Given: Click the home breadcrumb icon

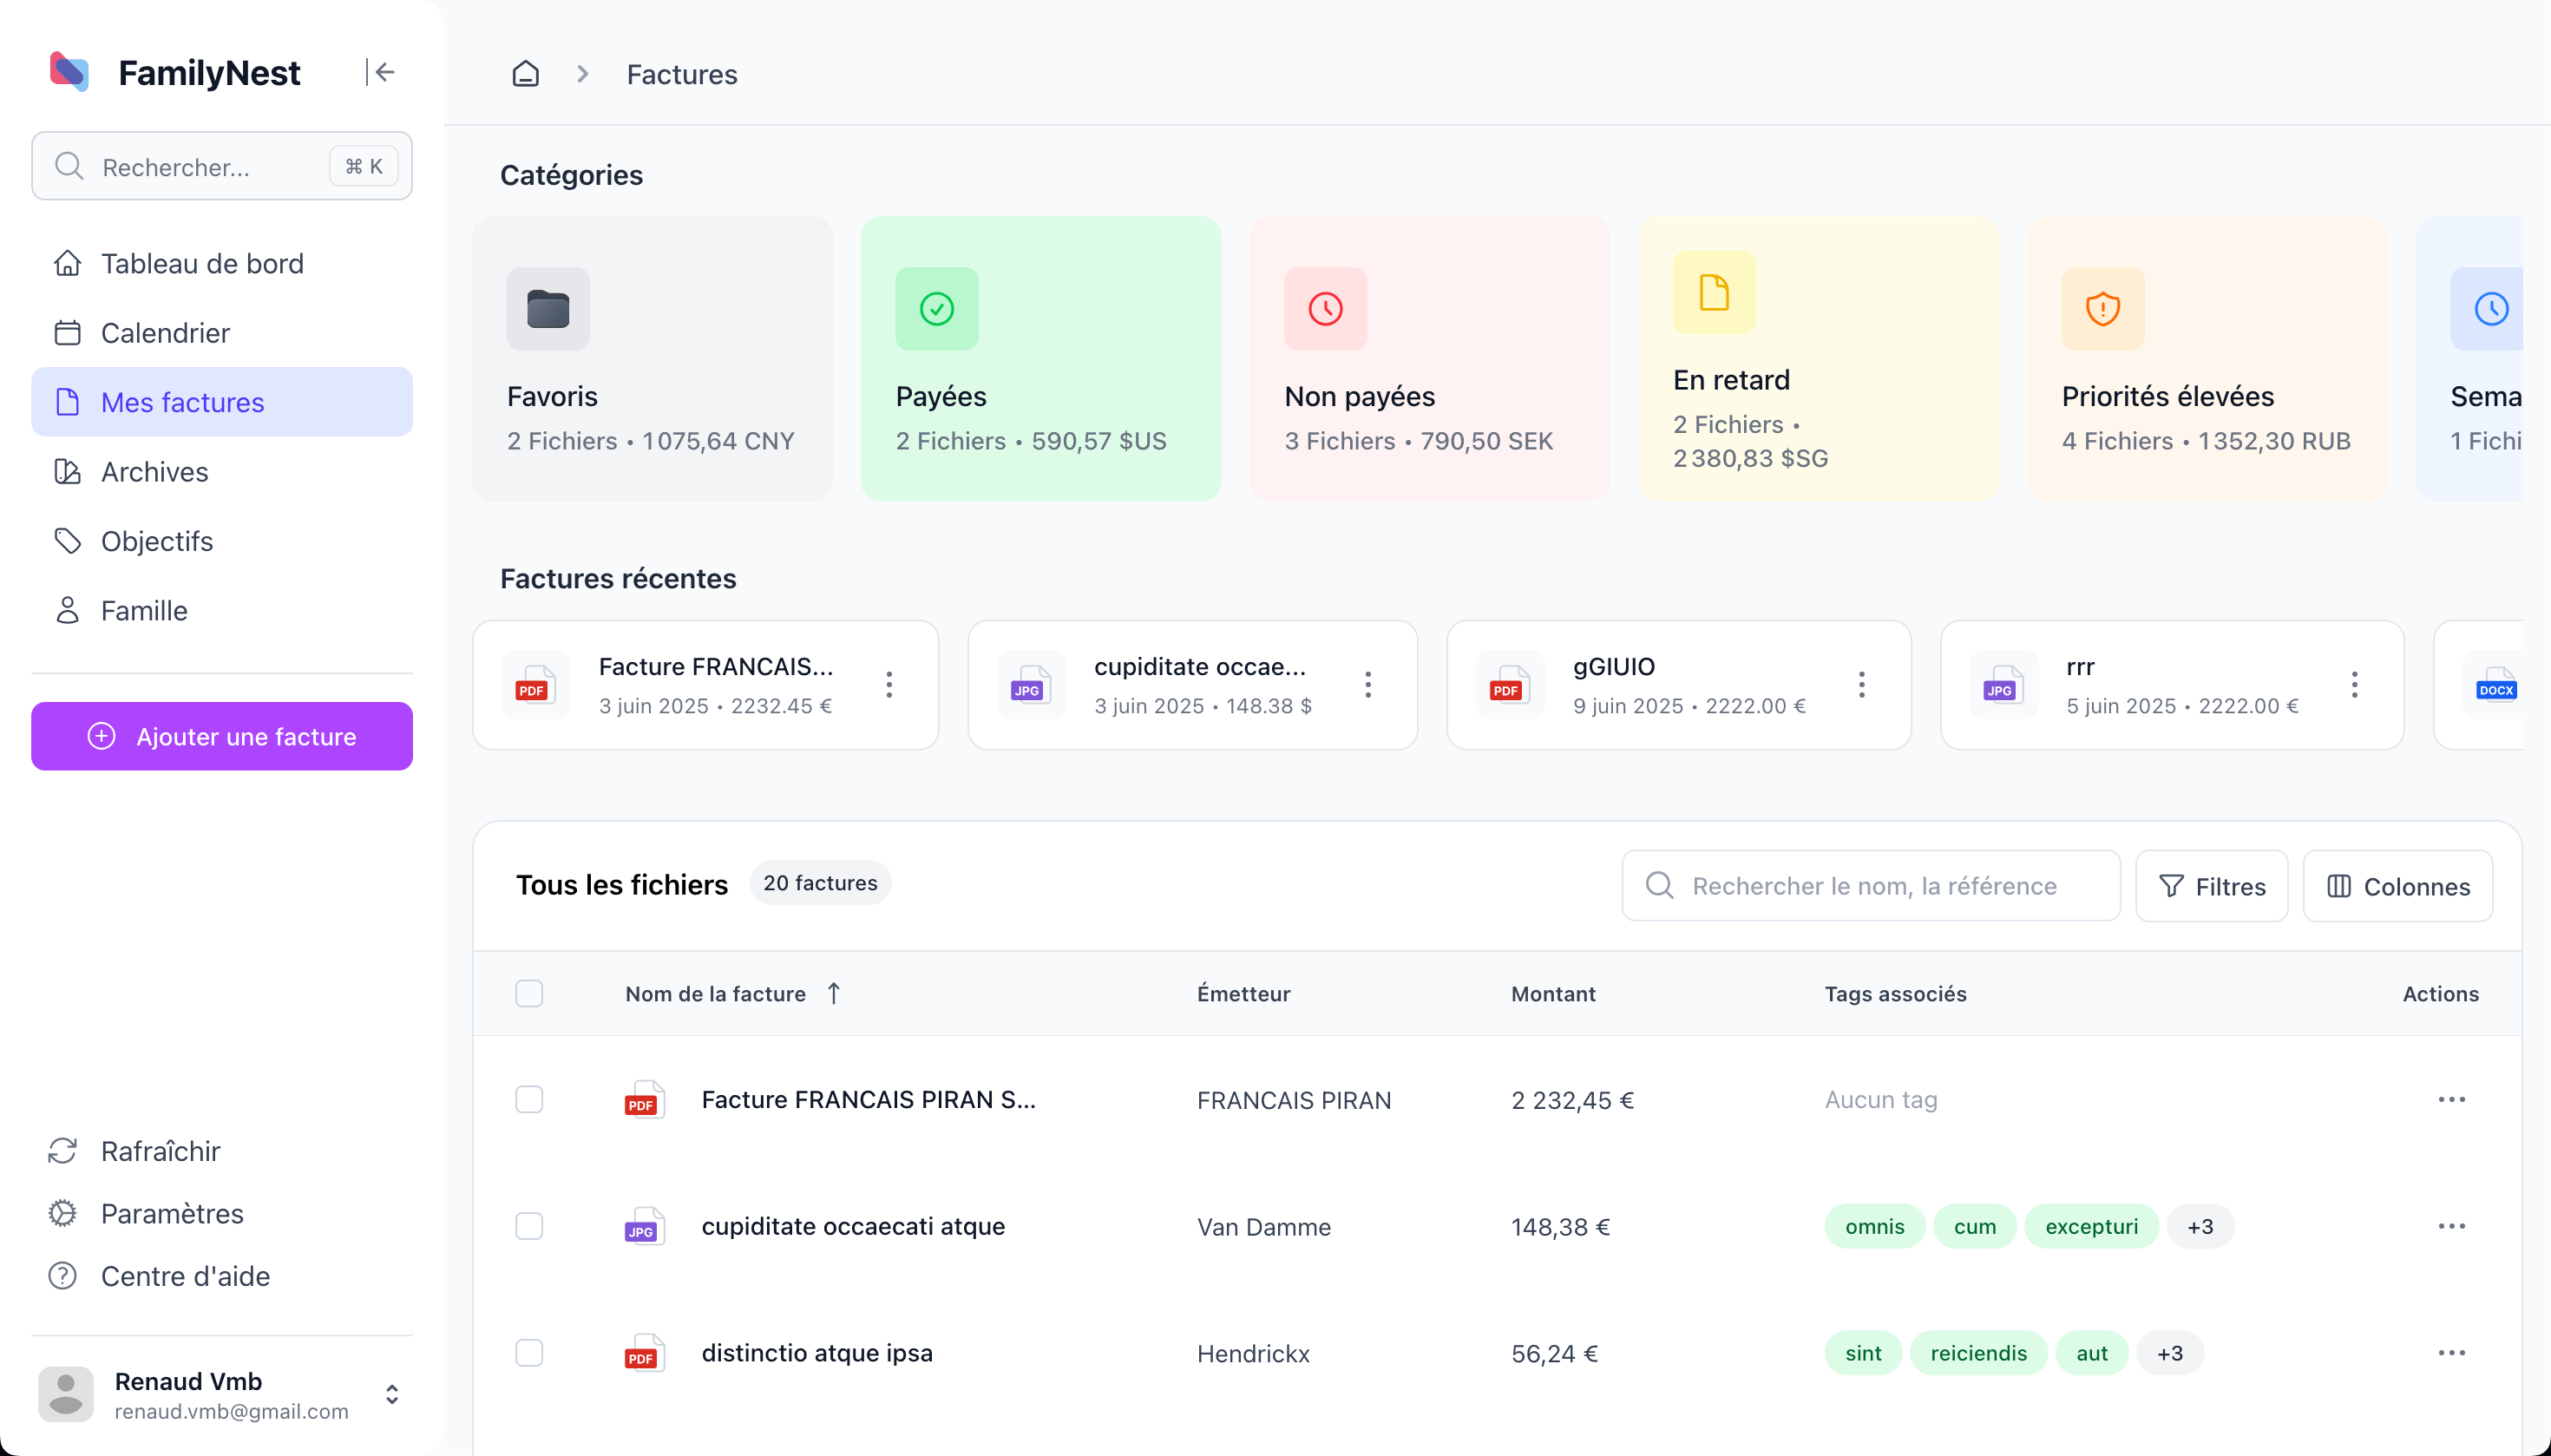Looking at the screenshot, I should (526, 74).
